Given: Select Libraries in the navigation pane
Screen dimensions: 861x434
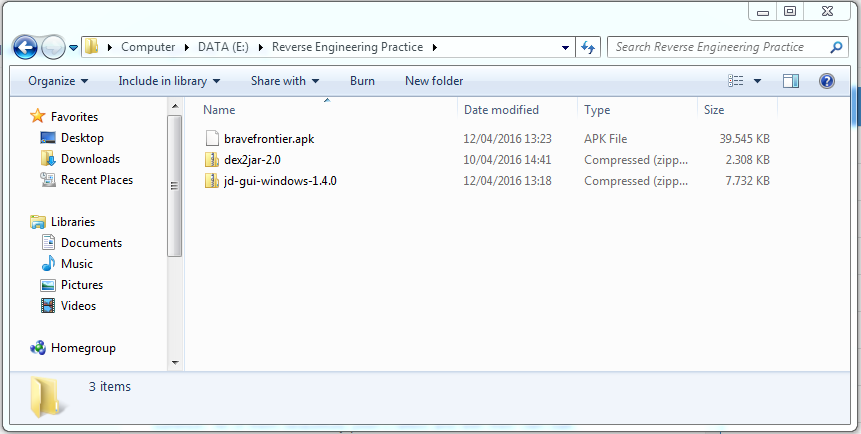Looking at the screenshot, I should pos(72,222).
